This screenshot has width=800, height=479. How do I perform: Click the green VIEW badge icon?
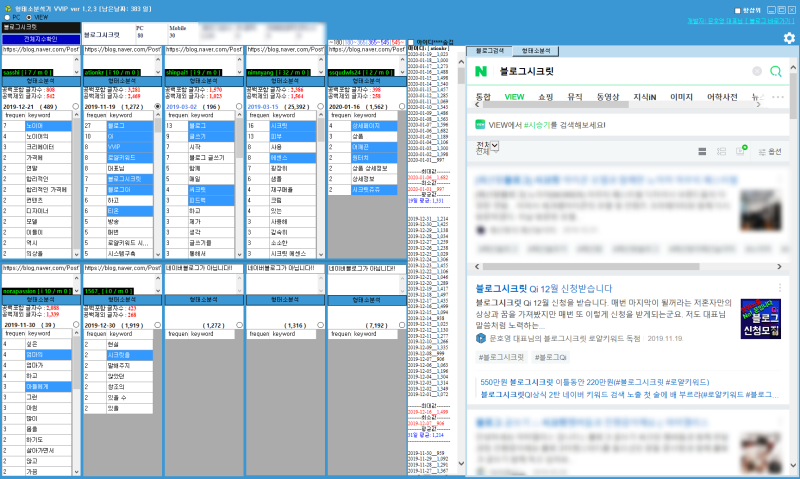pyautogui.click(x=480, y=124)
